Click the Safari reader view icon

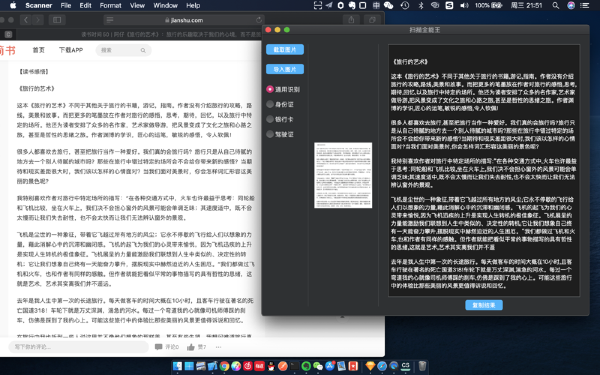click(x=110, y=20)
